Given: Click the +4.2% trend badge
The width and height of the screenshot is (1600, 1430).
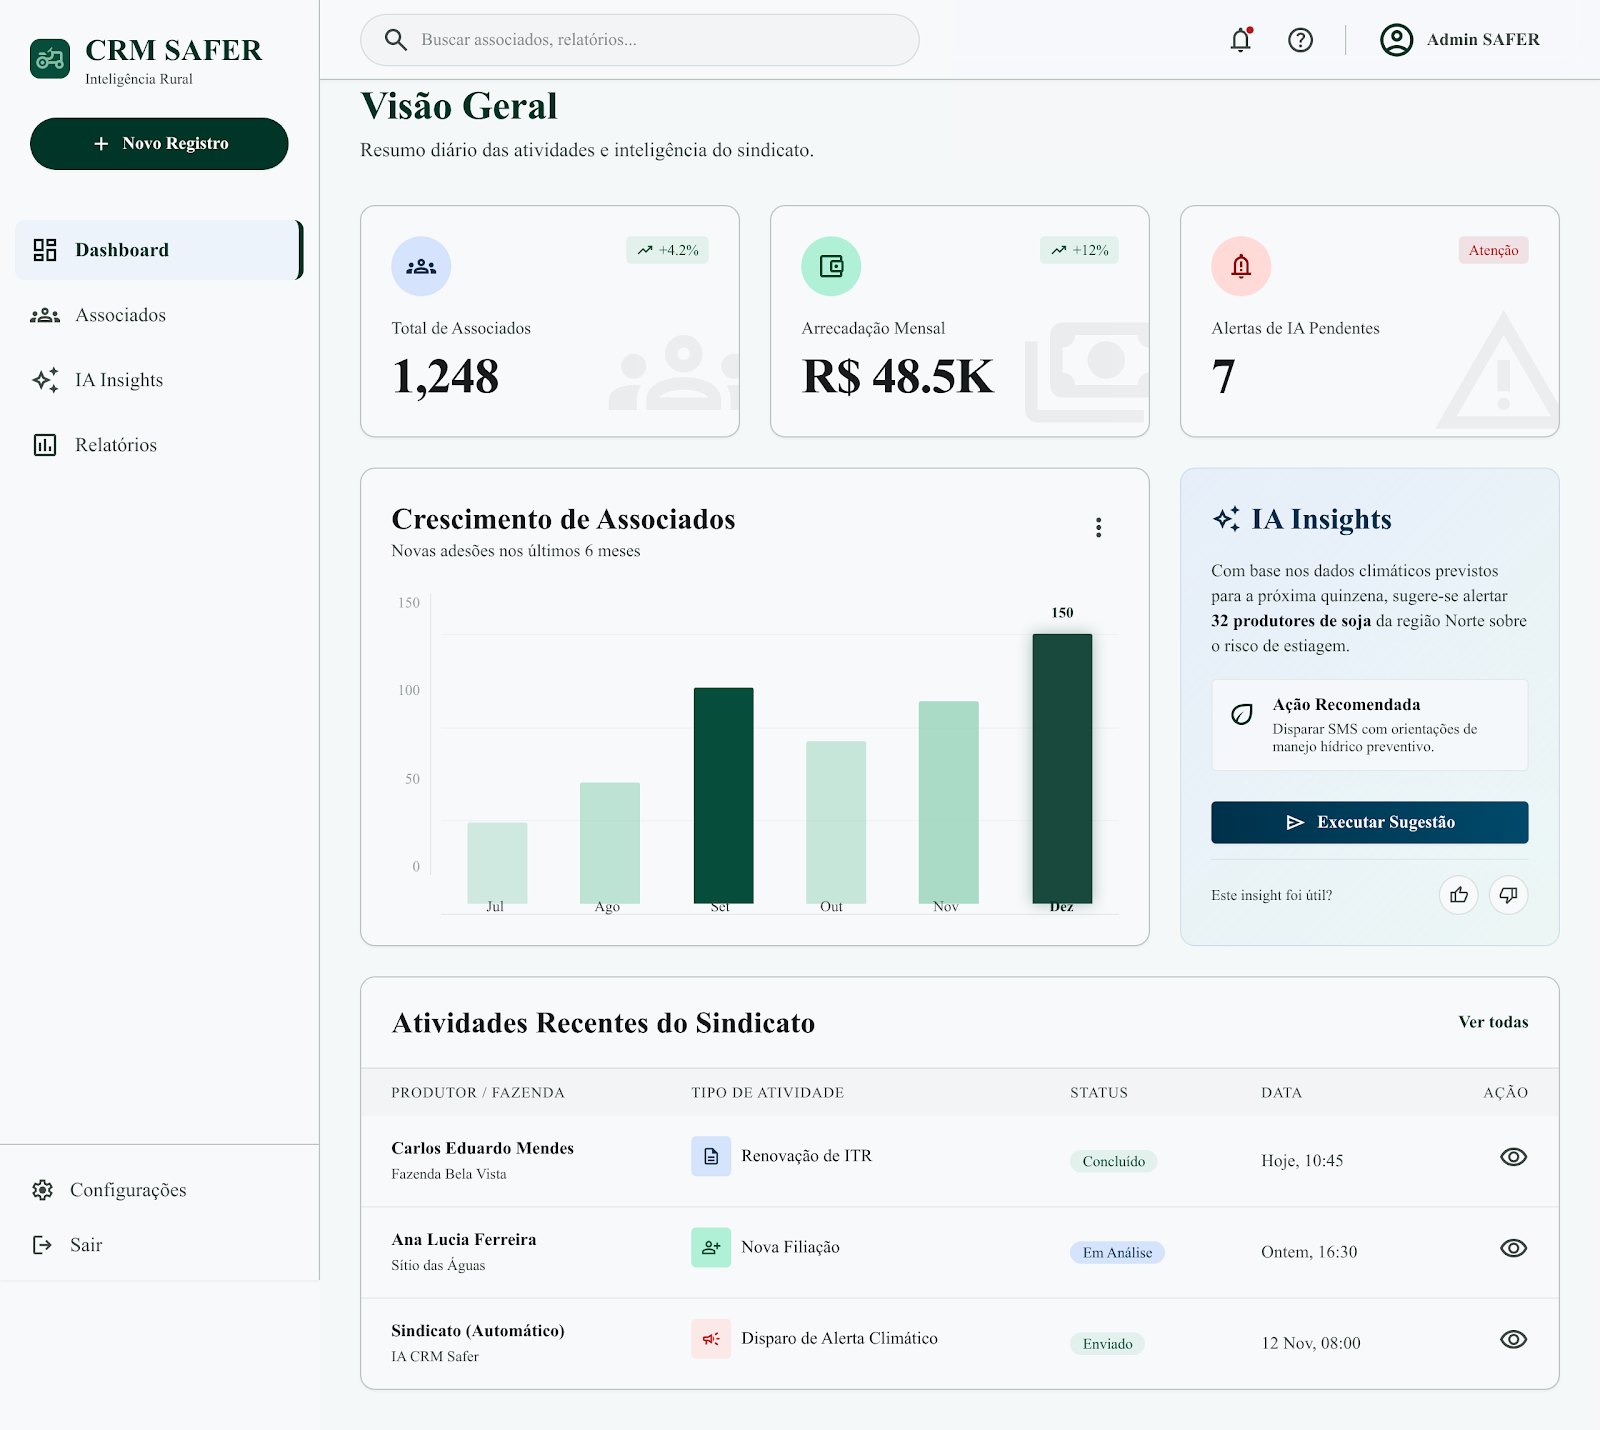Looking at the screenshot, I should pyautogui.click(x=668, y=250).
